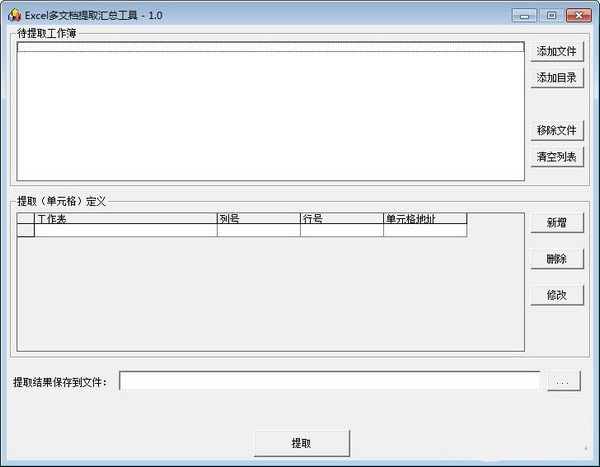This screenshot has height=467, width=600.
Task: Click the empty cell under 列号 column
Action: coord(259,230)
